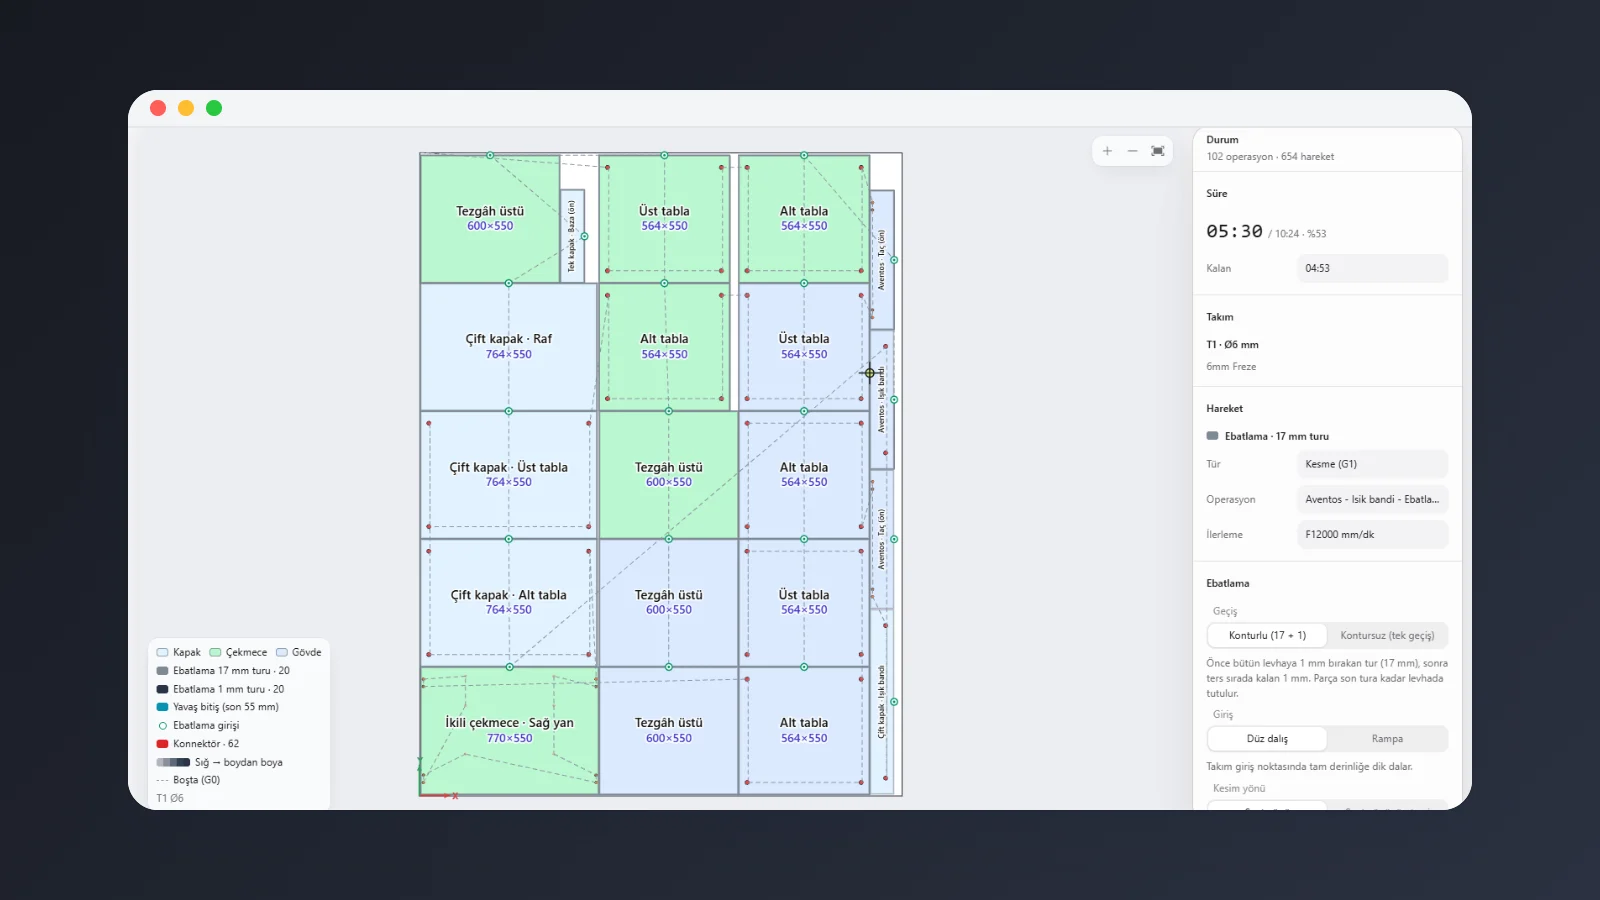Select the Tek kapak · Baza (ön) strip
The height and width of the screenshot is (900, 1600).
572,236
